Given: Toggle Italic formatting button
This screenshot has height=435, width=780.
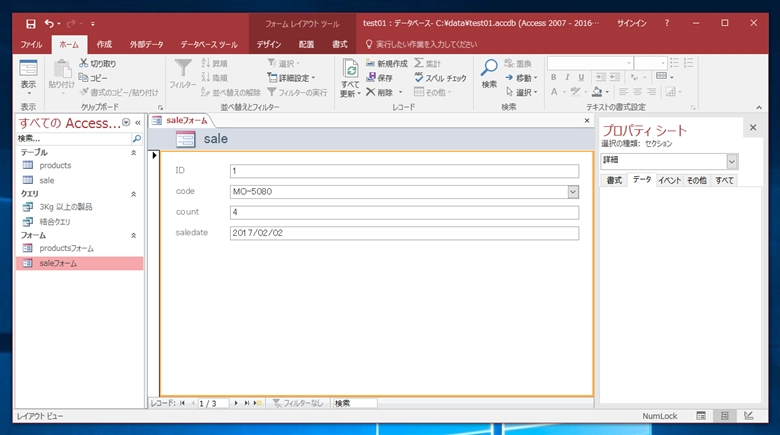Looking at the screenshot, I should coord(567,77).
